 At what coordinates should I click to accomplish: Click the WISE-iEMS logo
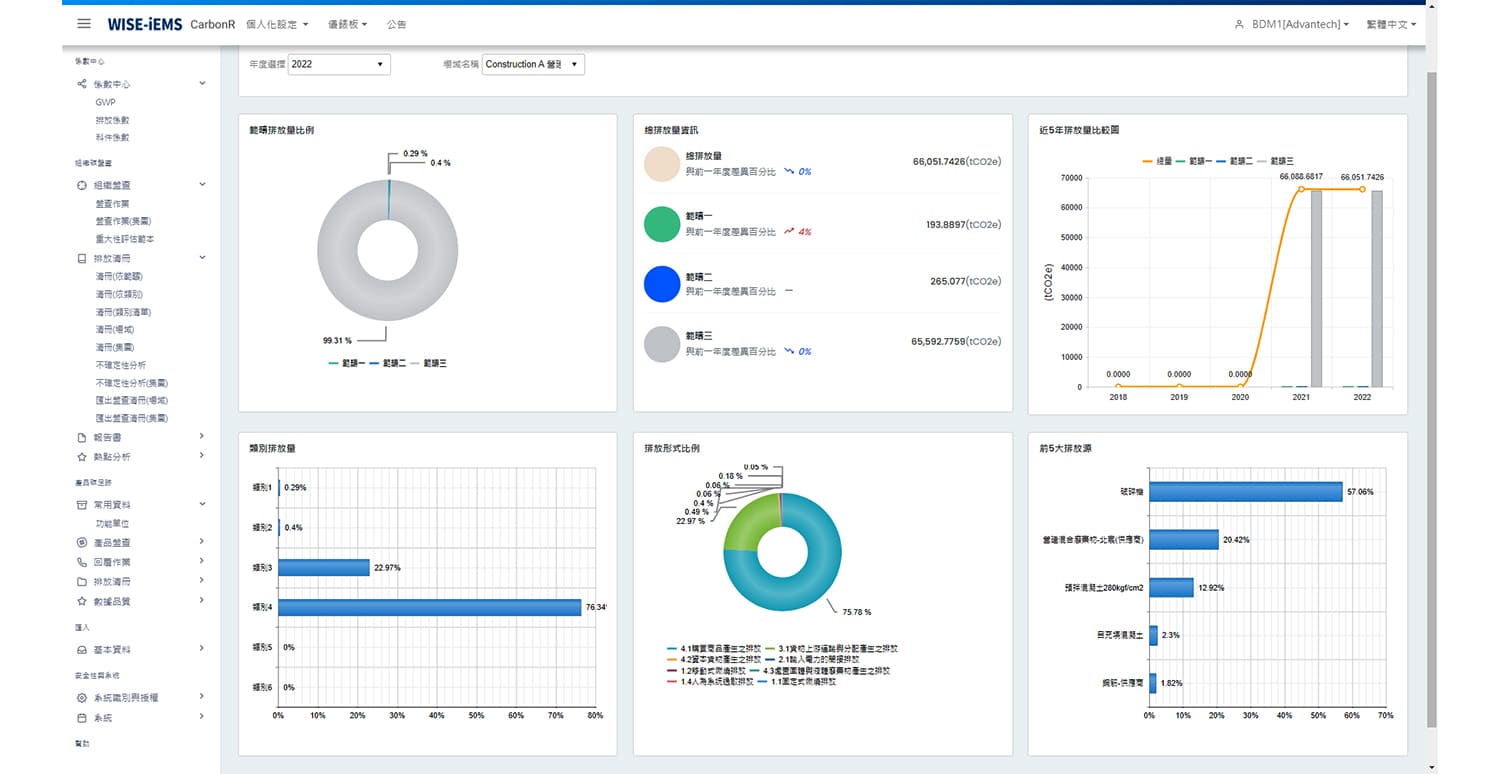click(x=145, y=24)
